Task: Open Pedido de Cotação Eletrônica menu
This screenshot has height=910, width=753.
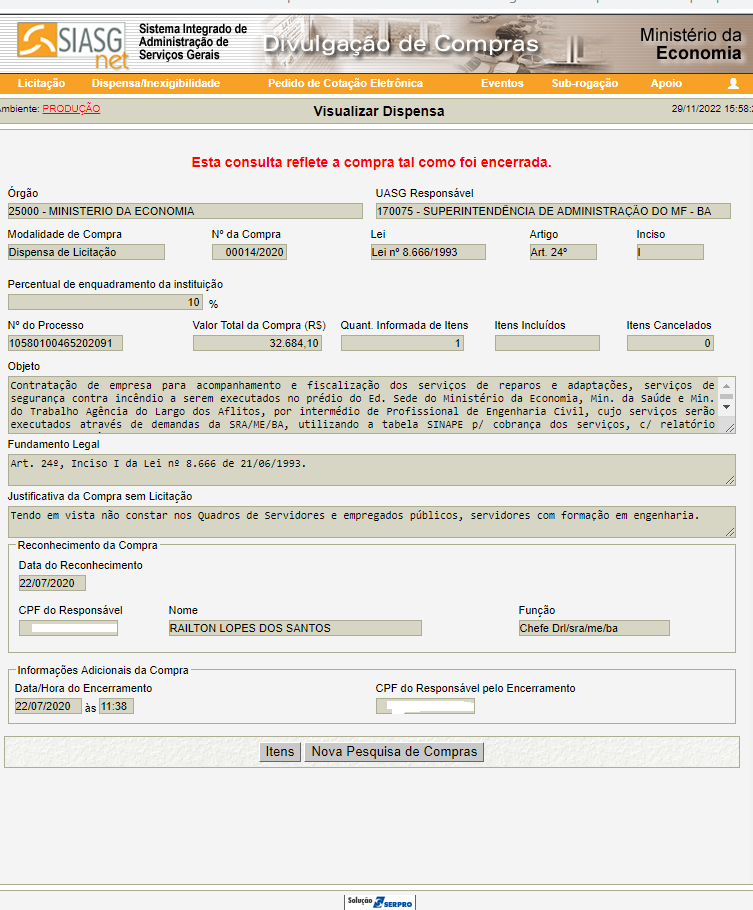Action: (x=345, y=84)
